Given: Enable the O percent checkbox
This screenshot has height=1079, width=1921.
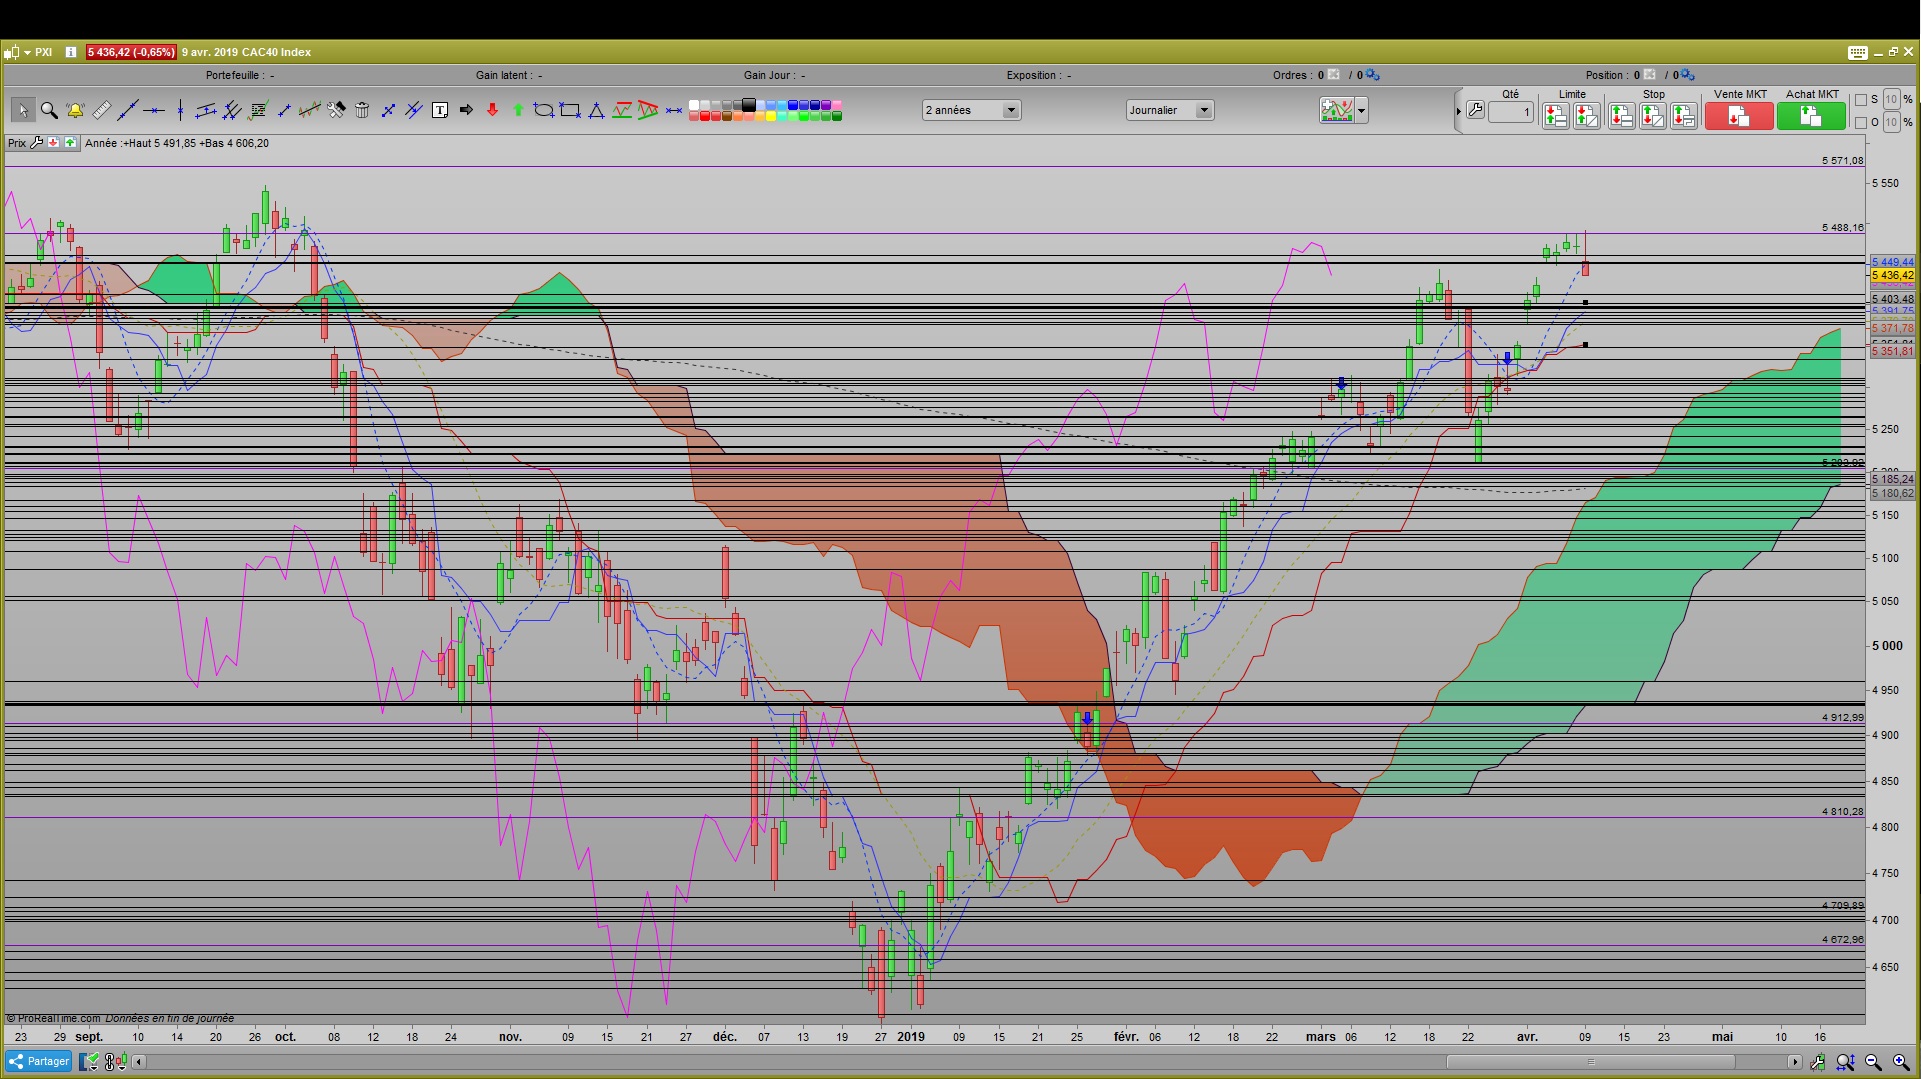Looking at the screenshot, I should (1861, 123).
